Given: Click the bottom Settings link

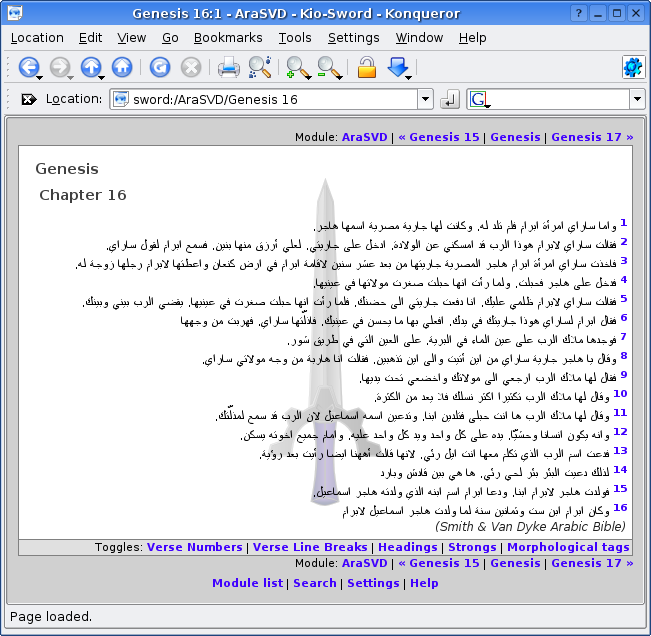Looking at the screenshot, I should 373,583.
